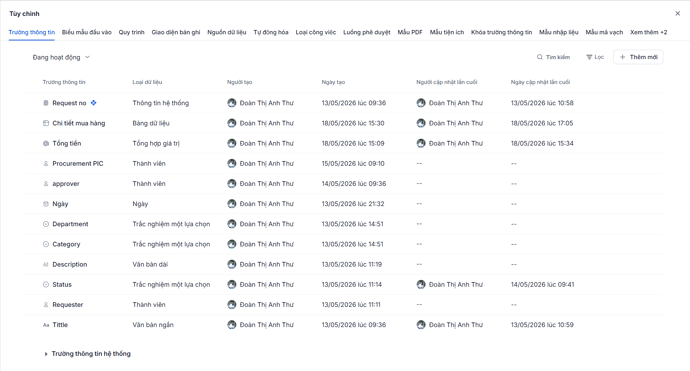Open the Nguồn dữ liệu tab
690x371 pixels.
click(x=227, y=32)
